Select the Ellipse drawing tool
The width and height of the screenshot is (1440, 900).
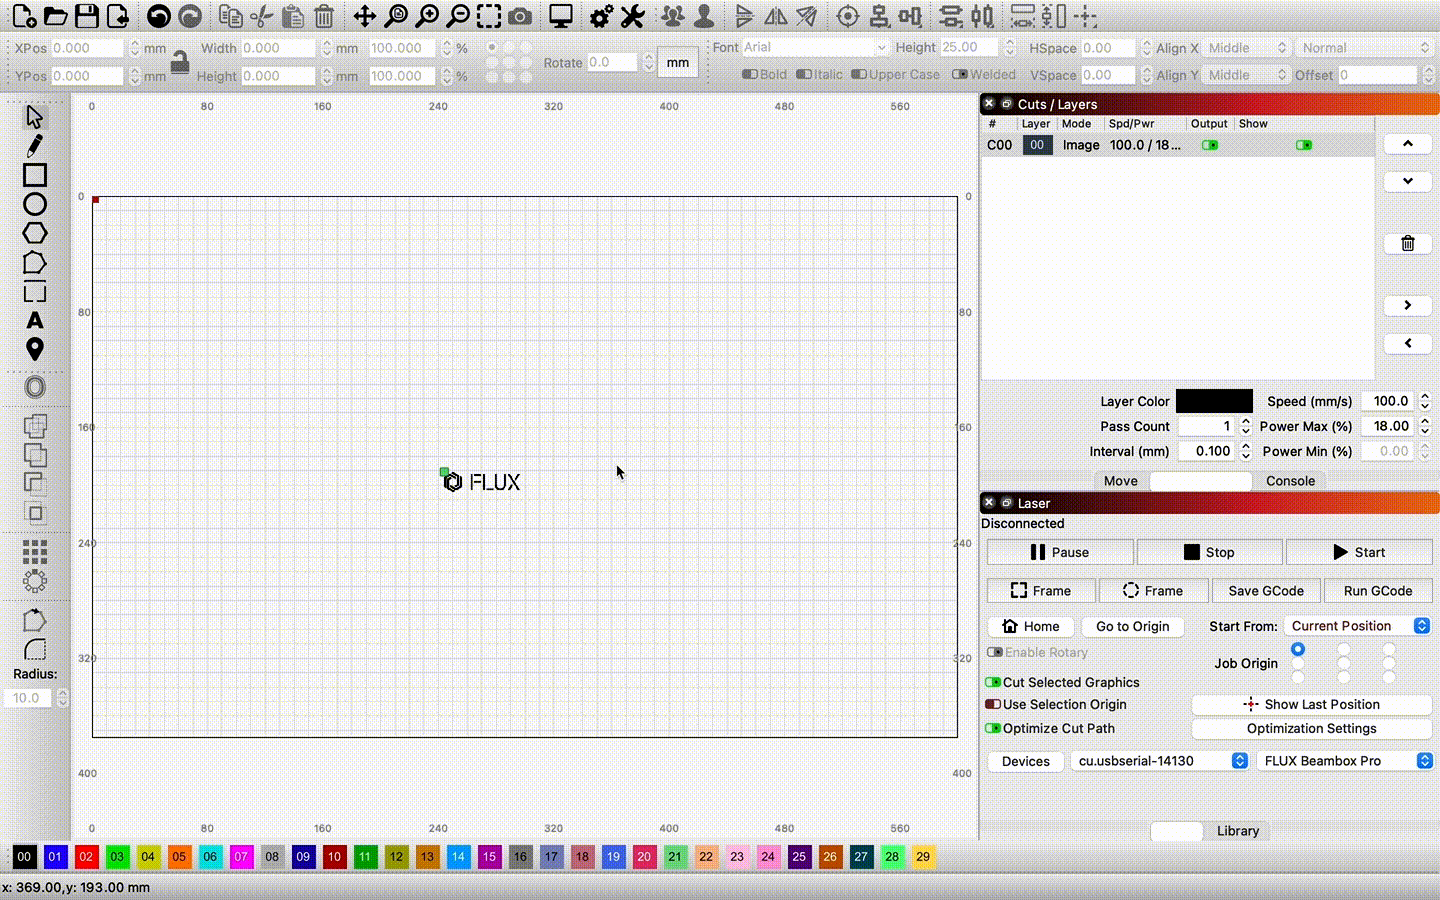[x=35, y=204]
